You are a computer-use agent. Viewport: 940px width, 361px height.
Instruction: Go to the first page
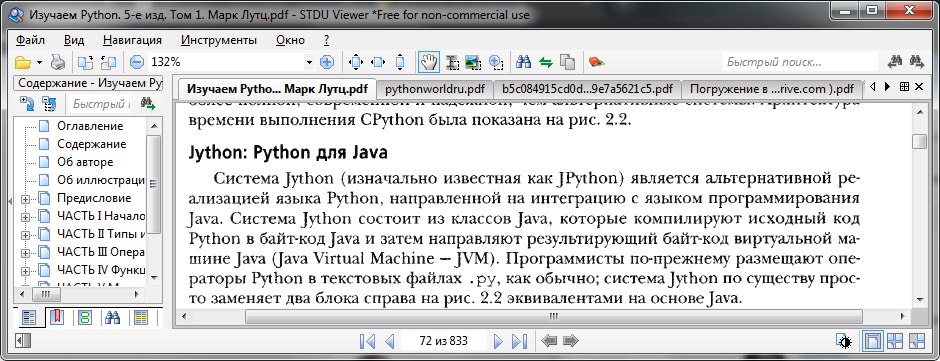(367, 341)
